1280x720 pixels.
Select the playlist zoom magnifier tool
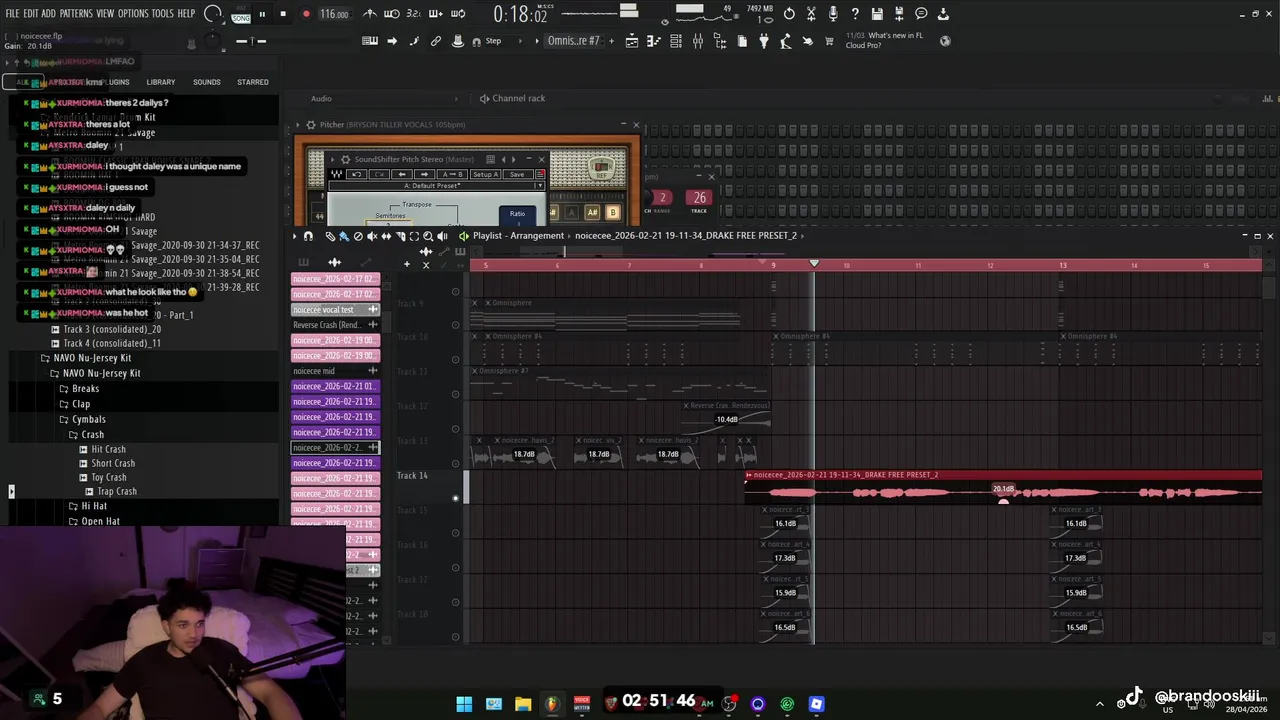pyautogui.click(x=428, y=236)
